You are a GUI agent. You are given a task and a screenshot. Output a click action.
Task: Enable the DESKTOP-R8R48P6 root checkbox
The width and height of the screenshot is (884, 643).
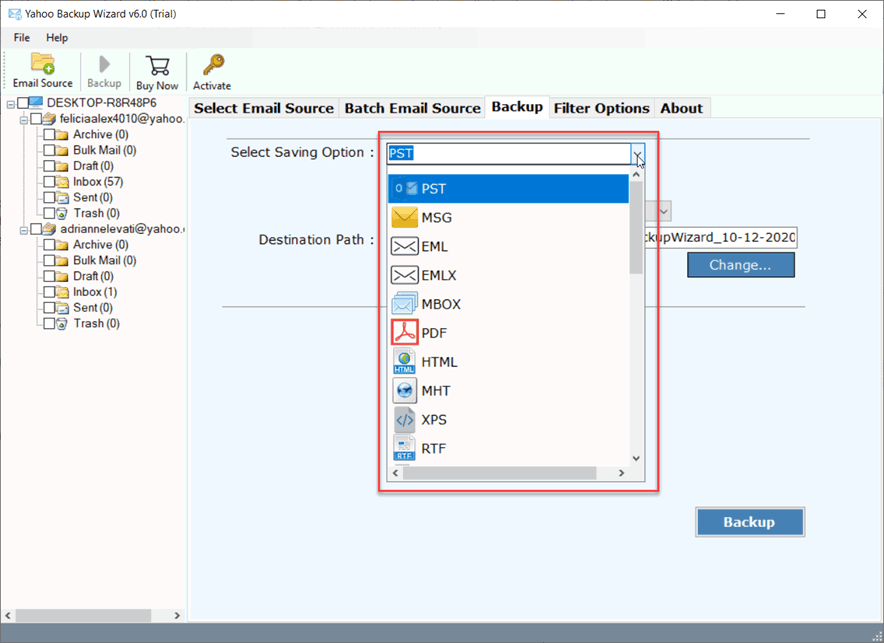pos(23,103)
